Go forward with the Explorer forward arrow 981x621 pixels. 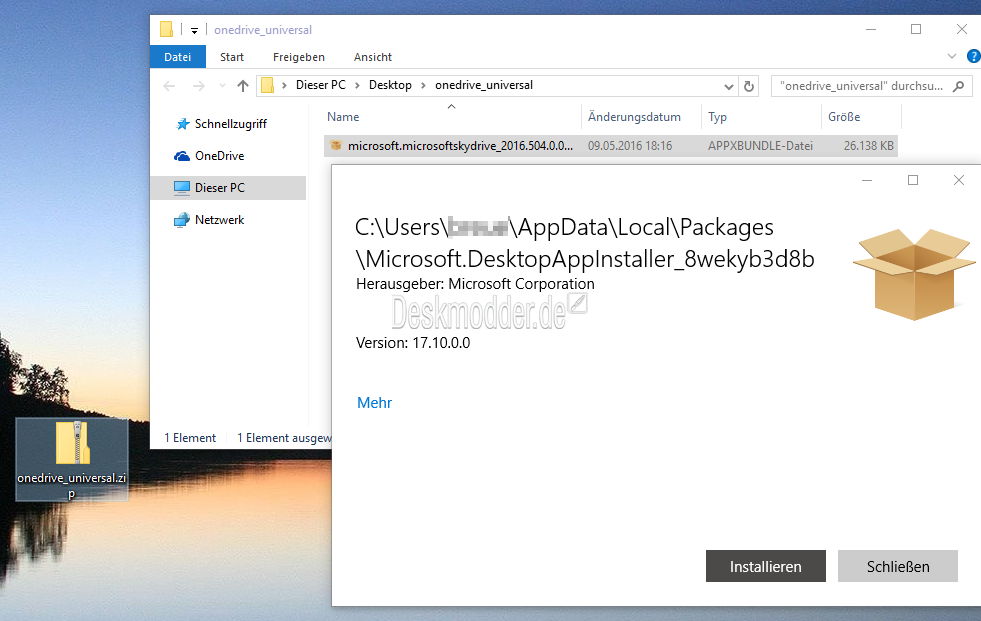pyautogui.click(x=198, y=86)
